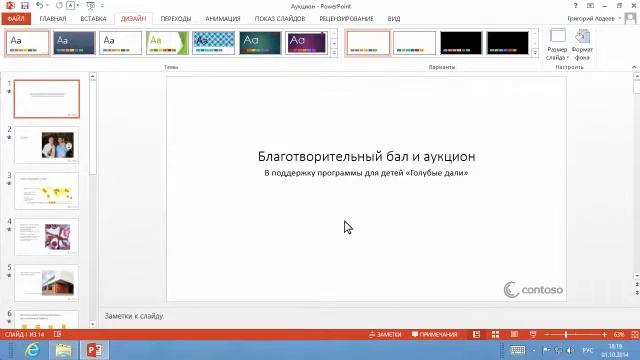Click the zoom out minus icon
The width and height of the screenshot is (640, 360).
coord(547,334)
